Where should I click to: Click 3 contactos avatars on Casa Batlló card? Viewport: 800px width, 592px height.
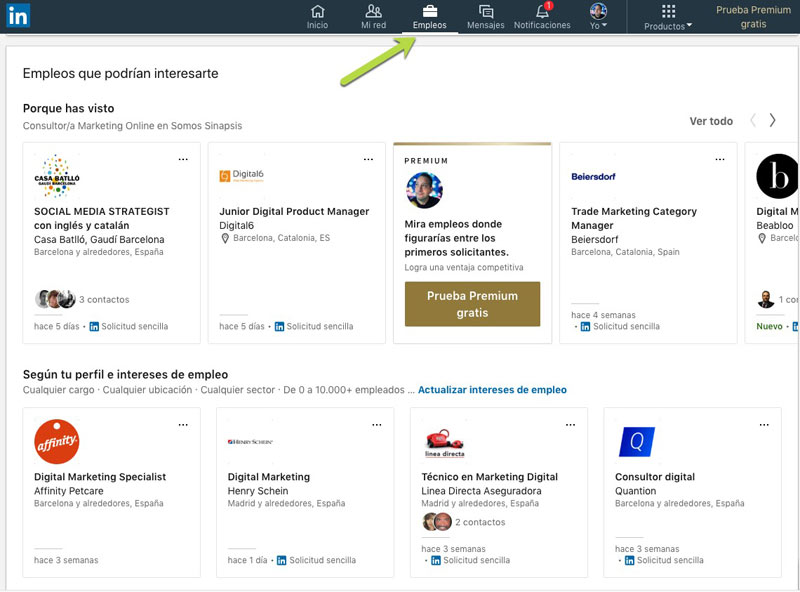(56, 299)
